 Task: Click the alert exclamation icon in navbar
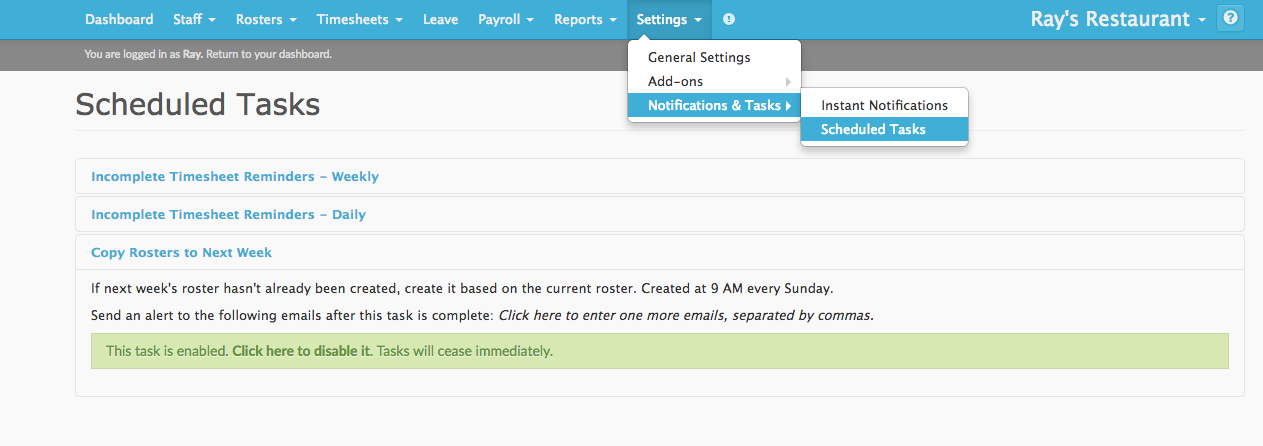(x=728, y=19)
